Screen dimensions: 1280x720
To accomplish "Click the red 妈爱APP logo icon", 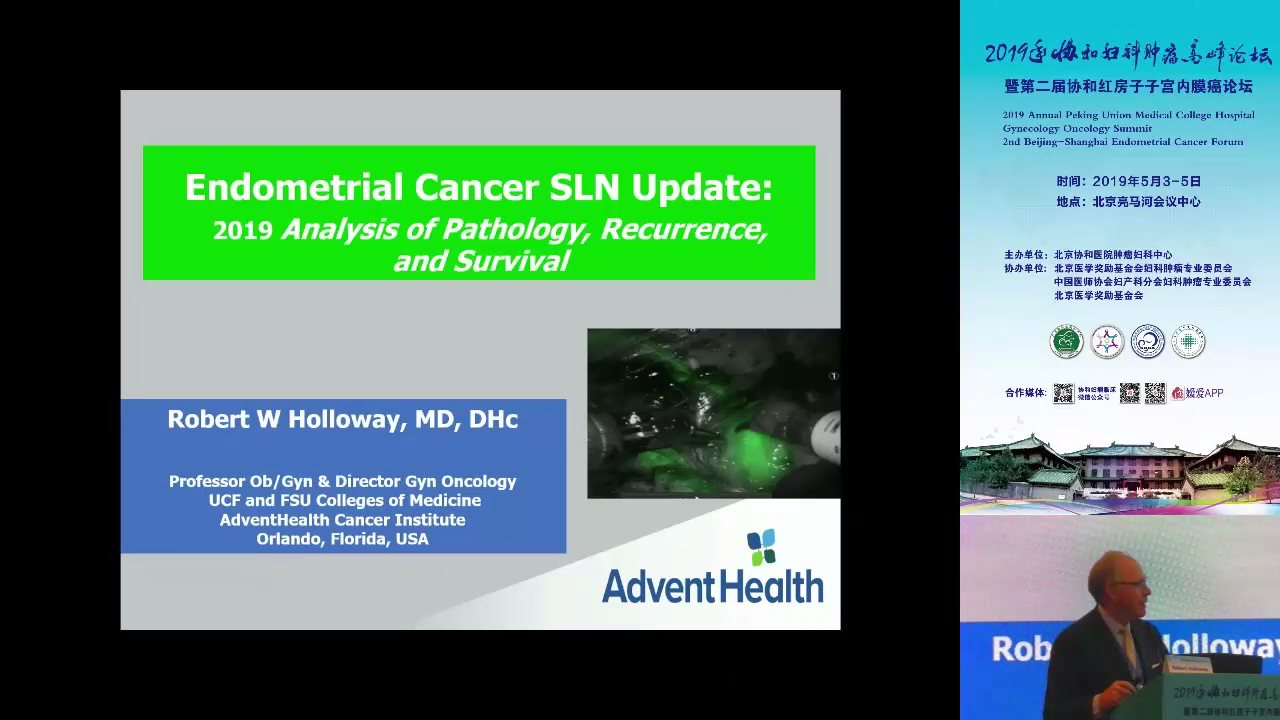I will coord(1178,393).
